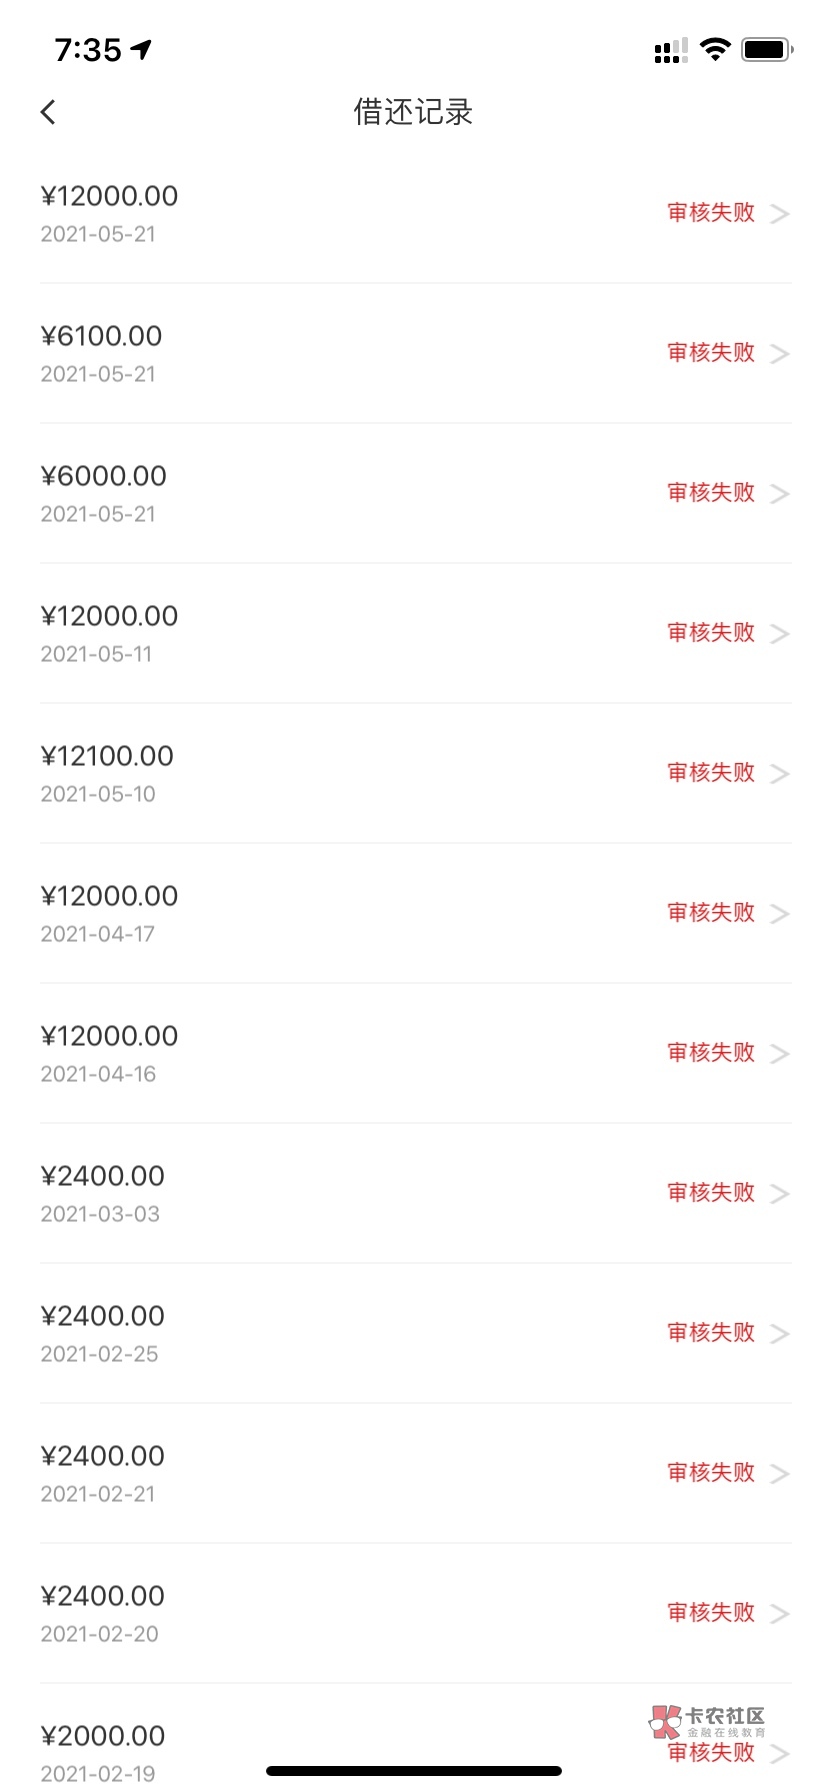This screenshot has height=1792, width=828.
Task: Expand chevron of the ¥12100.00 record
Action: [780, 774]
